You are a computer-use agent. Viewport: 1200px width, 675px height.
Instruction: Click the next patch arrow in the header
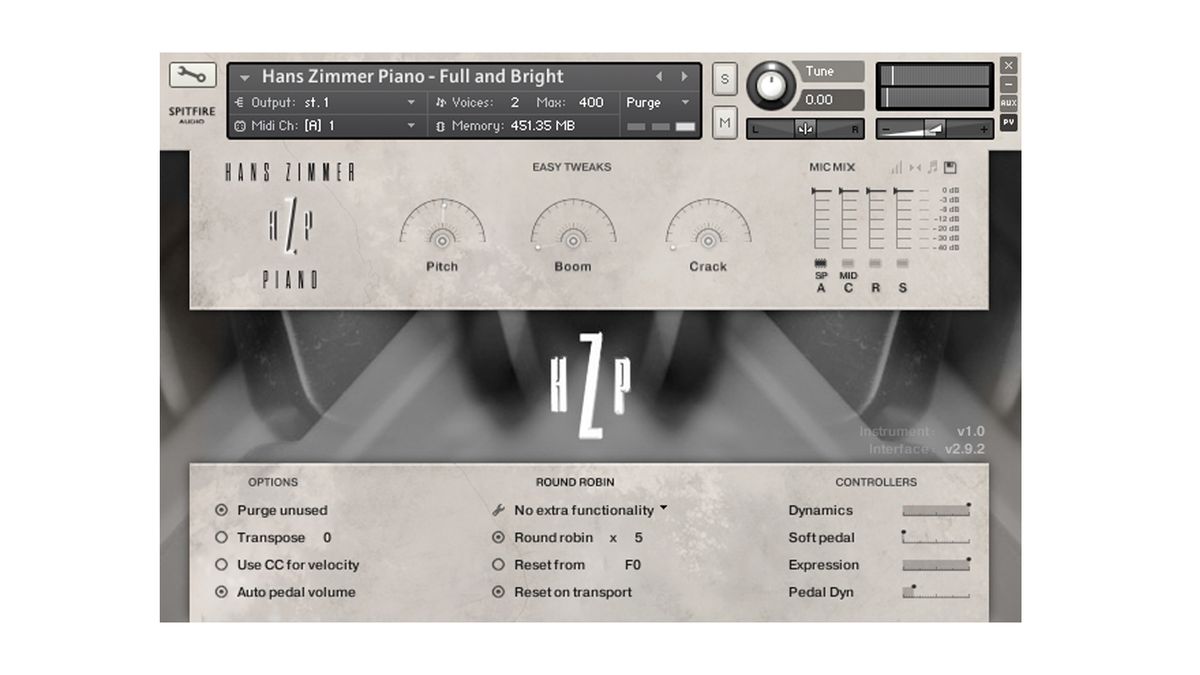click(682, 75)
